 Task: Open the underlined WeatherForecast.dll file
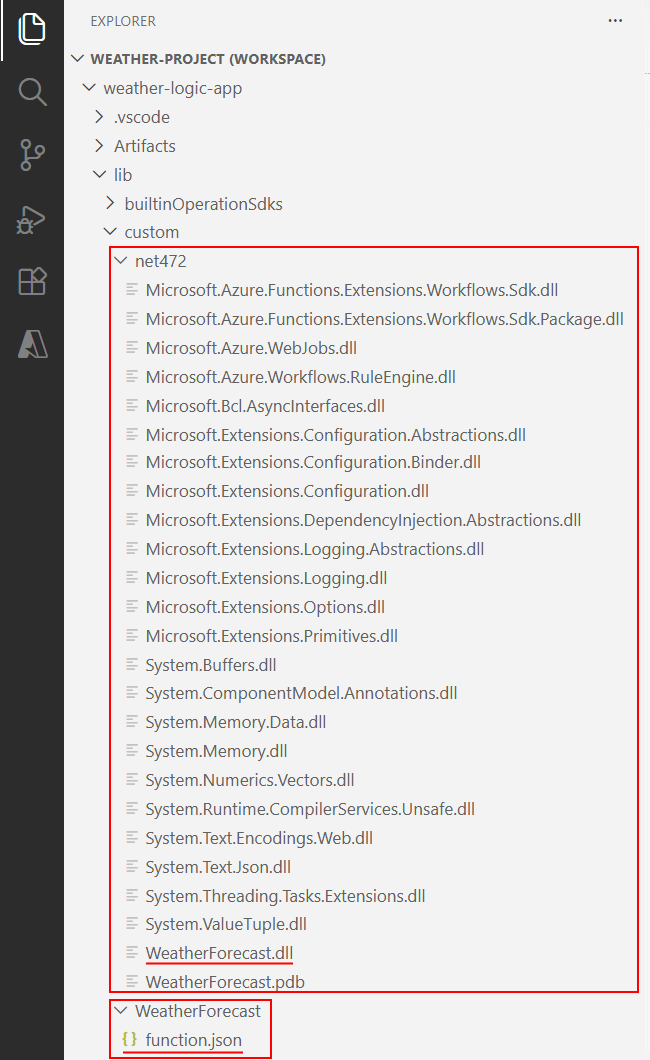218,952
